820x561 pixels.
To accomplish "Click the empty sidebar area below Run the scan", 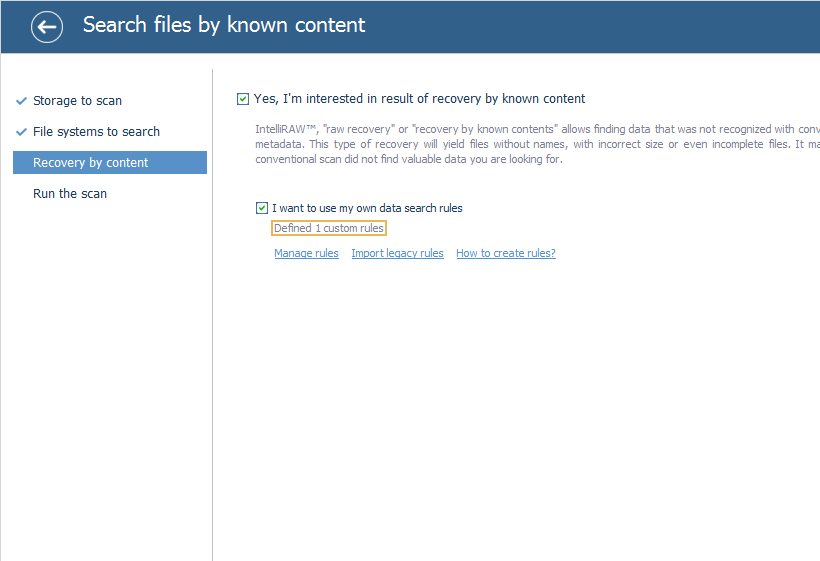I will [106, 380].
